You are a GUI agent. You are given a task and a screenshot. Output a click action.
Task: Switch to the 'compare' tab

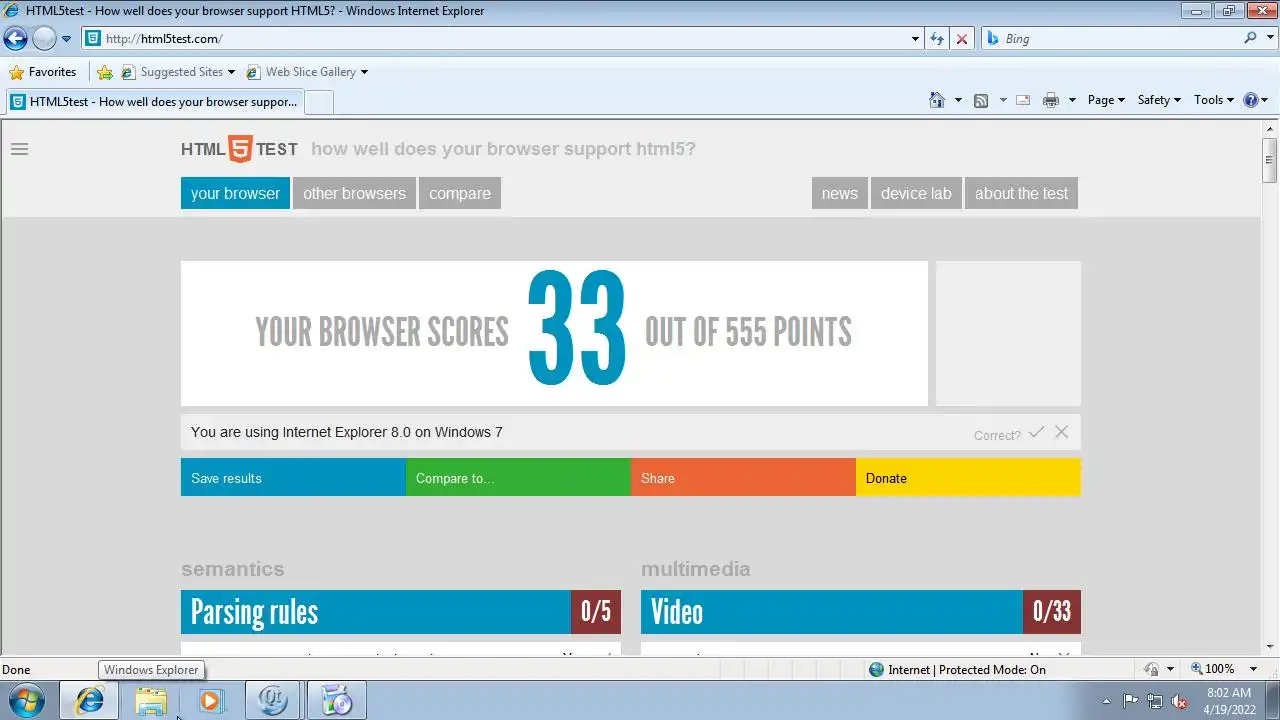(x=460, y=193)
